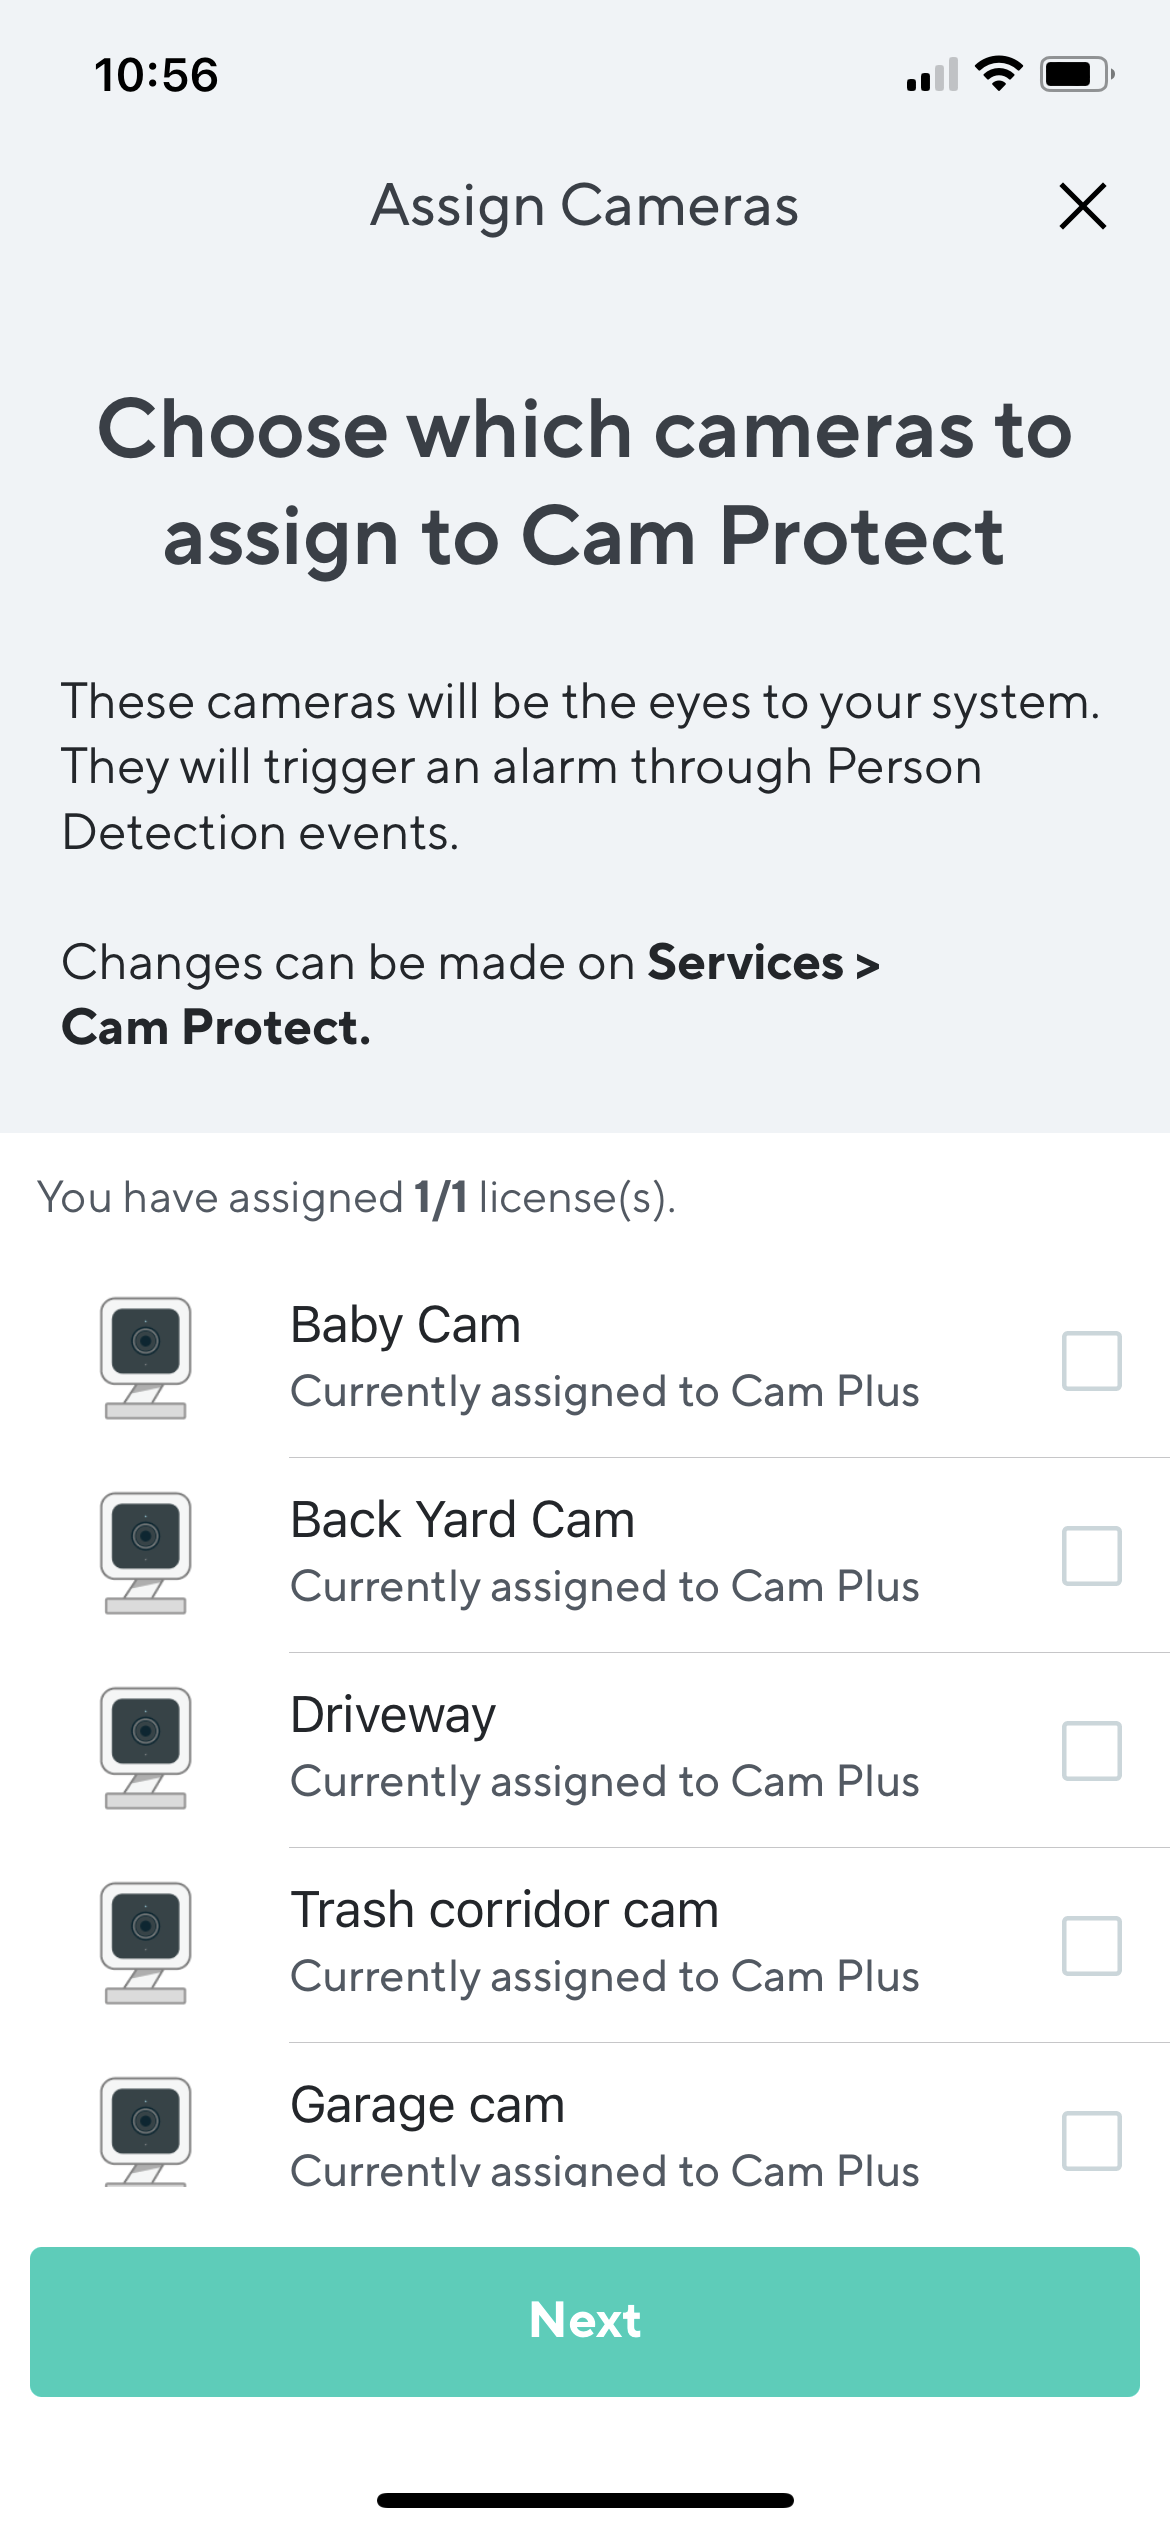Viewport: 1170px width, 2532px height.
Task: Select the Baby Cam name label
Action: click(x=405, y=1326)
